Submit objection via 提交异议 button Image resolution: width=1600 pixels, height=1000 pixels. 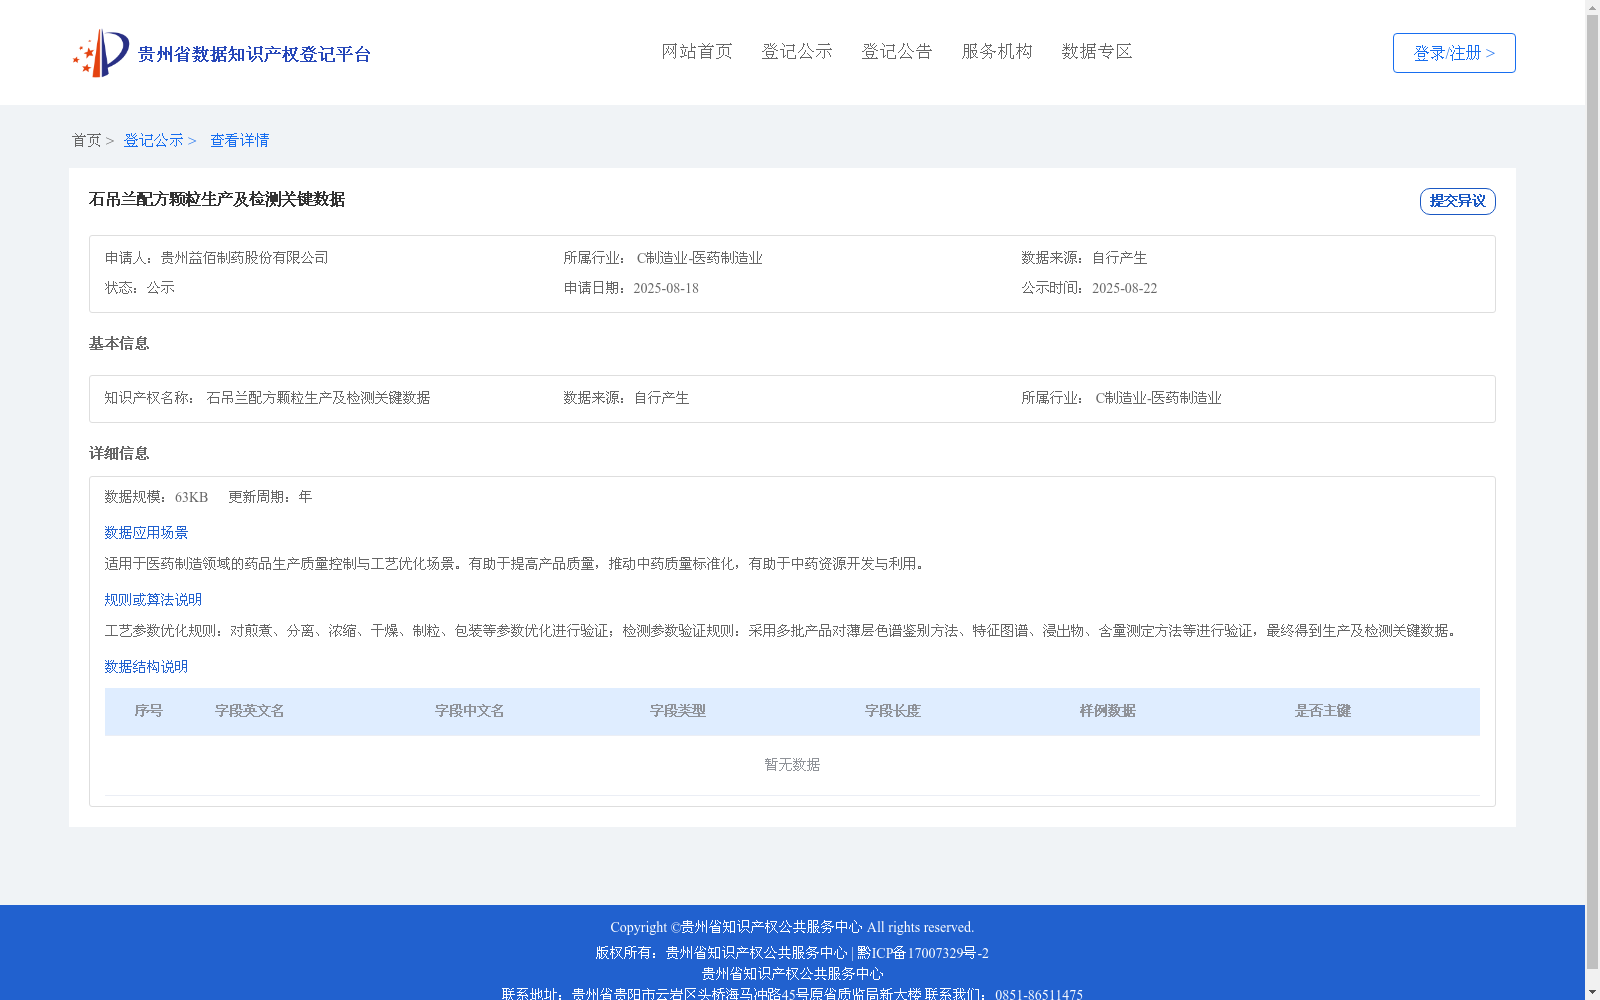pyautogui.click(x=1458, y=201)
